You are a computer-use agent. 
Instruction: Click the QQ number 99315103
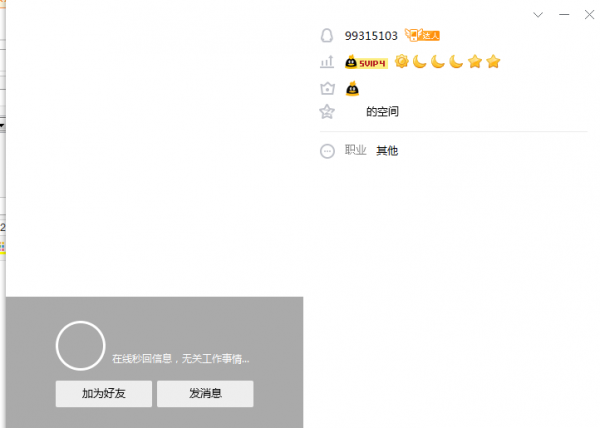371,36
